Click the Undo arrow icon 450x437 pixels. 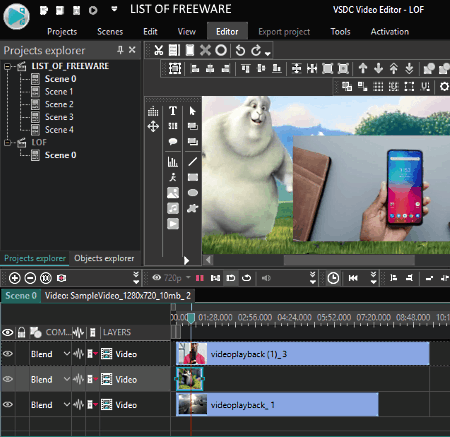pyautogui.click(x=240, y=51)
